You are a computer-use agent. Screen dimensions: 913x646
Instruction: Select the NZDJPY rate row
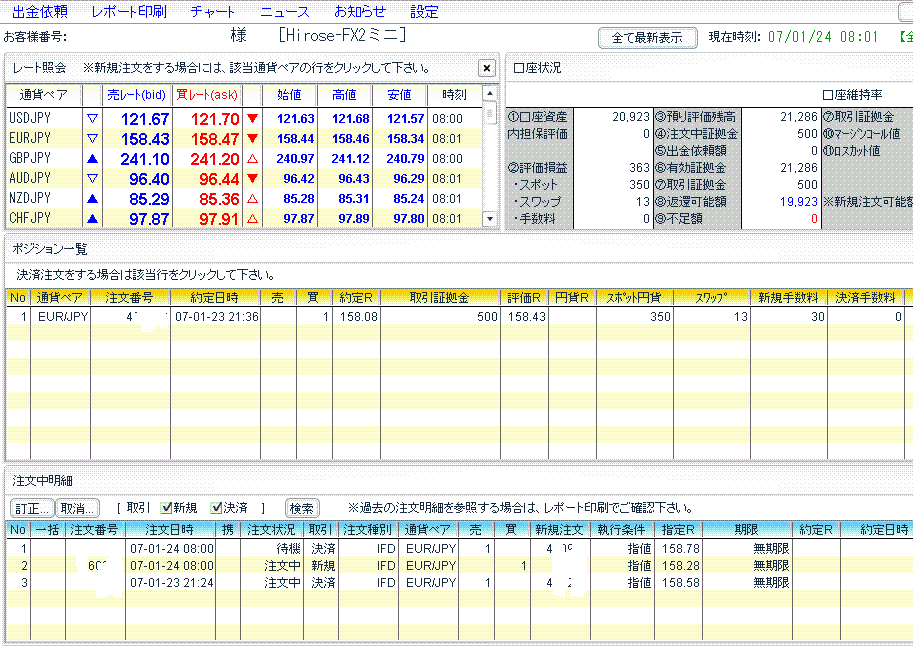pyautogui.click(x=245, y=199)
